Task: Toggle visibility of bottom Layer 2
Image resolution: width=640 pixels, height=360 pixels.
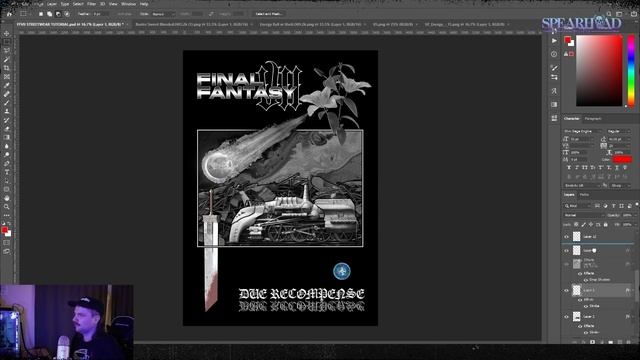Action: [566, 317]
